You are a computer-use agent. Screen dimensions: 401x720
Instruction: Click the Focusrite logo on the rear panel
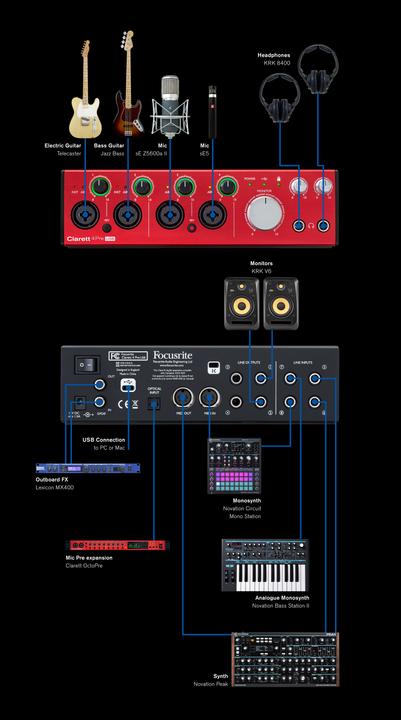[x=173, y=355]
